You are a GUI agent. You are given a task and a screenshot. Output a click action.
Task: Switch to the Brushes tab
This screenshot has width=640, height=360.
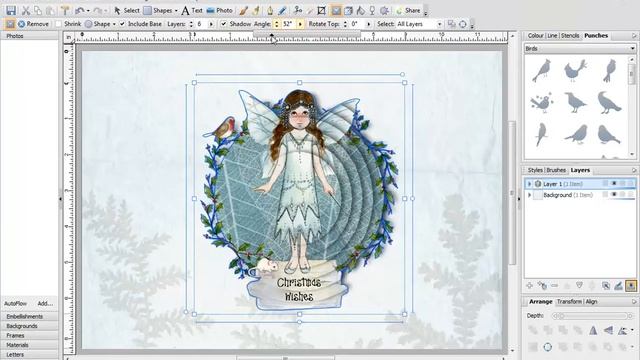(556, 170)
